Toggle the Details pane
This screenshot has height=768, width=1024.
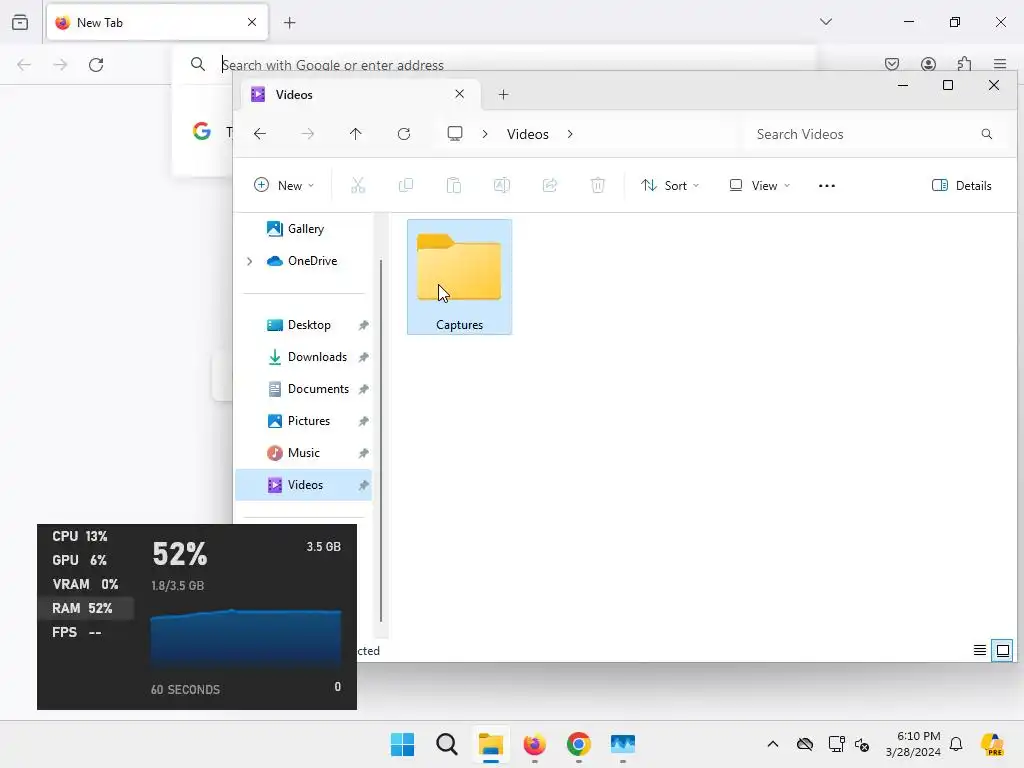[x=961, y=185]
